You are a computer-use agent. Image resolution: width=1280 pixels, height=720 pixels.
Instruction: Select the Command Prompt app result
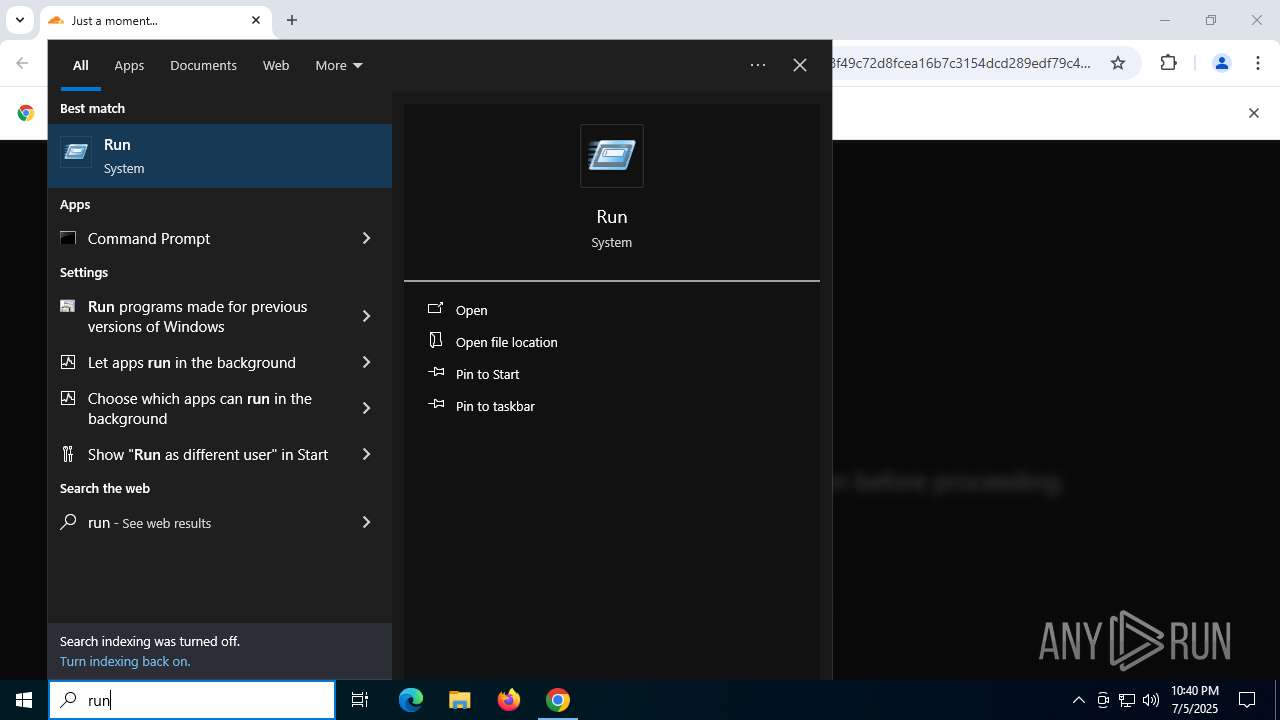click(x=194, y=238)
